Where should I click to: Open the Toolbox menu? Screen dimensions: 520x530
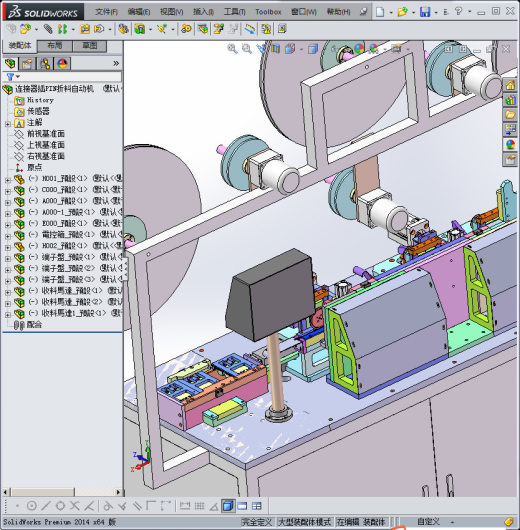[268, 12]
